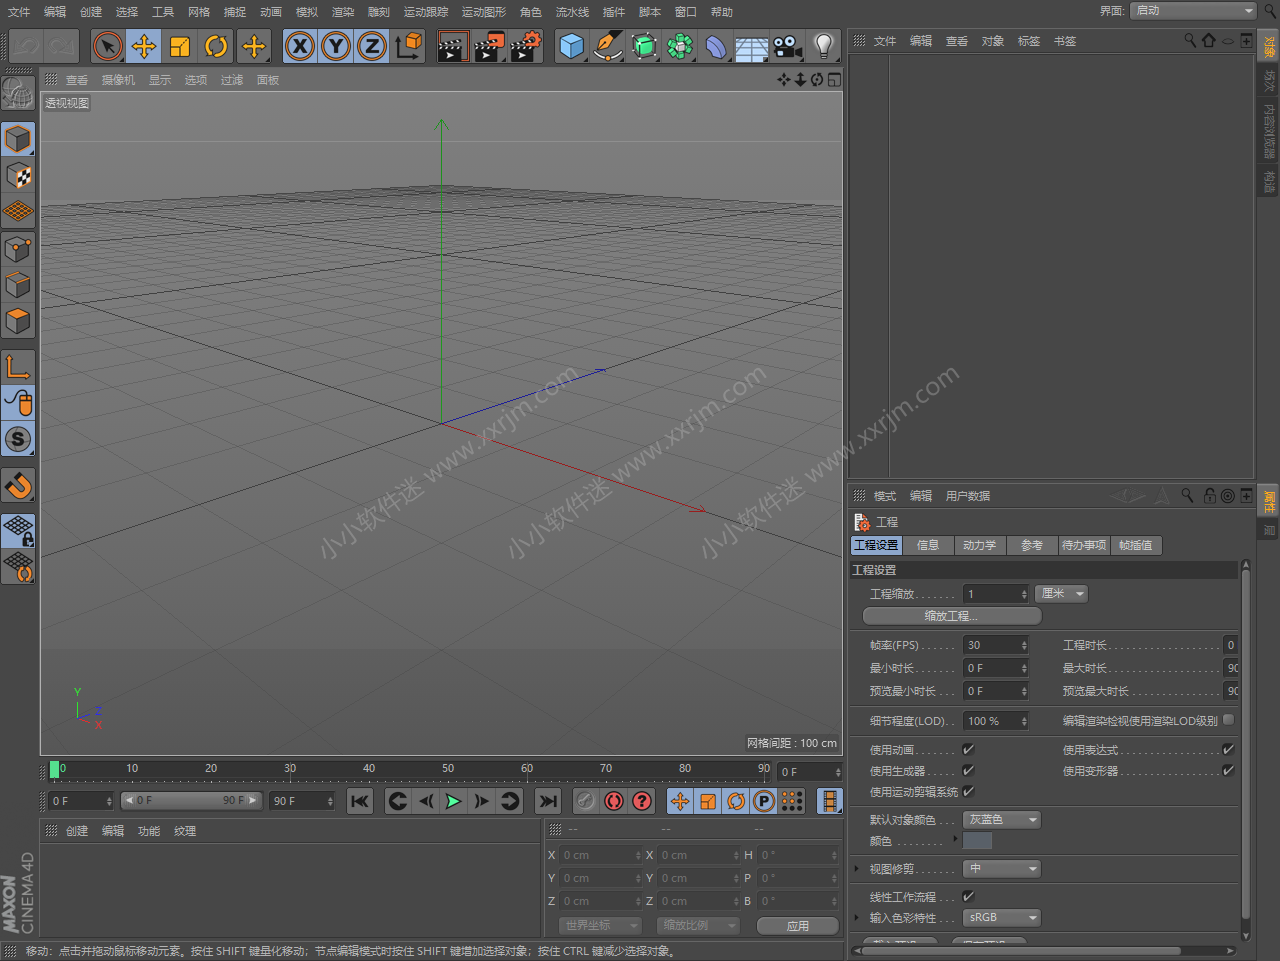Toggle the 使用动画 checkbox
The height and width of the screenshot is (961, 1280).
click(968, 749)
